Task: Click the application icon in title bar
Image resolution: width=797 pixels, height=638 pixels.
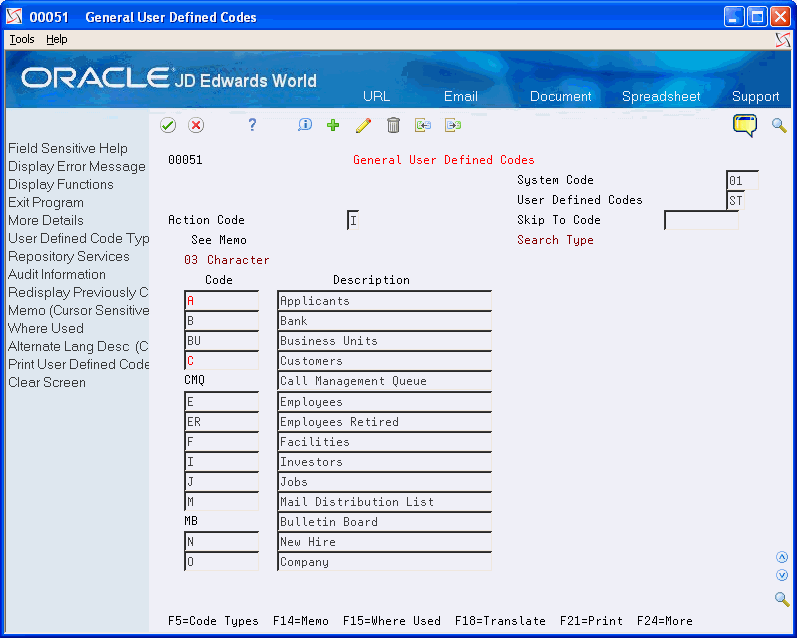Action: (14, 17)
